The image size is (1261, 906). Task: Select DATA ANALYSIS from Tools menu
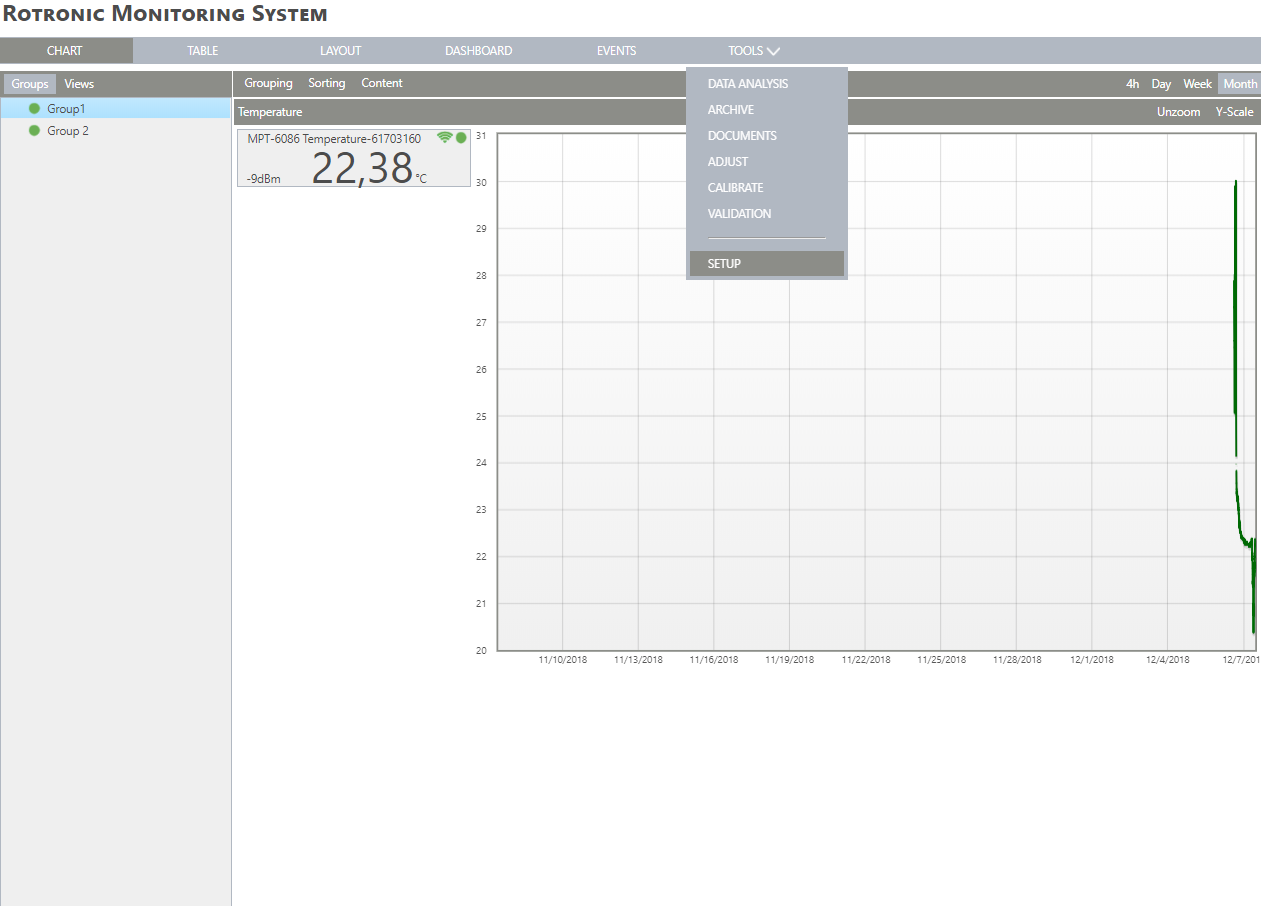click(x=767, y=84)
